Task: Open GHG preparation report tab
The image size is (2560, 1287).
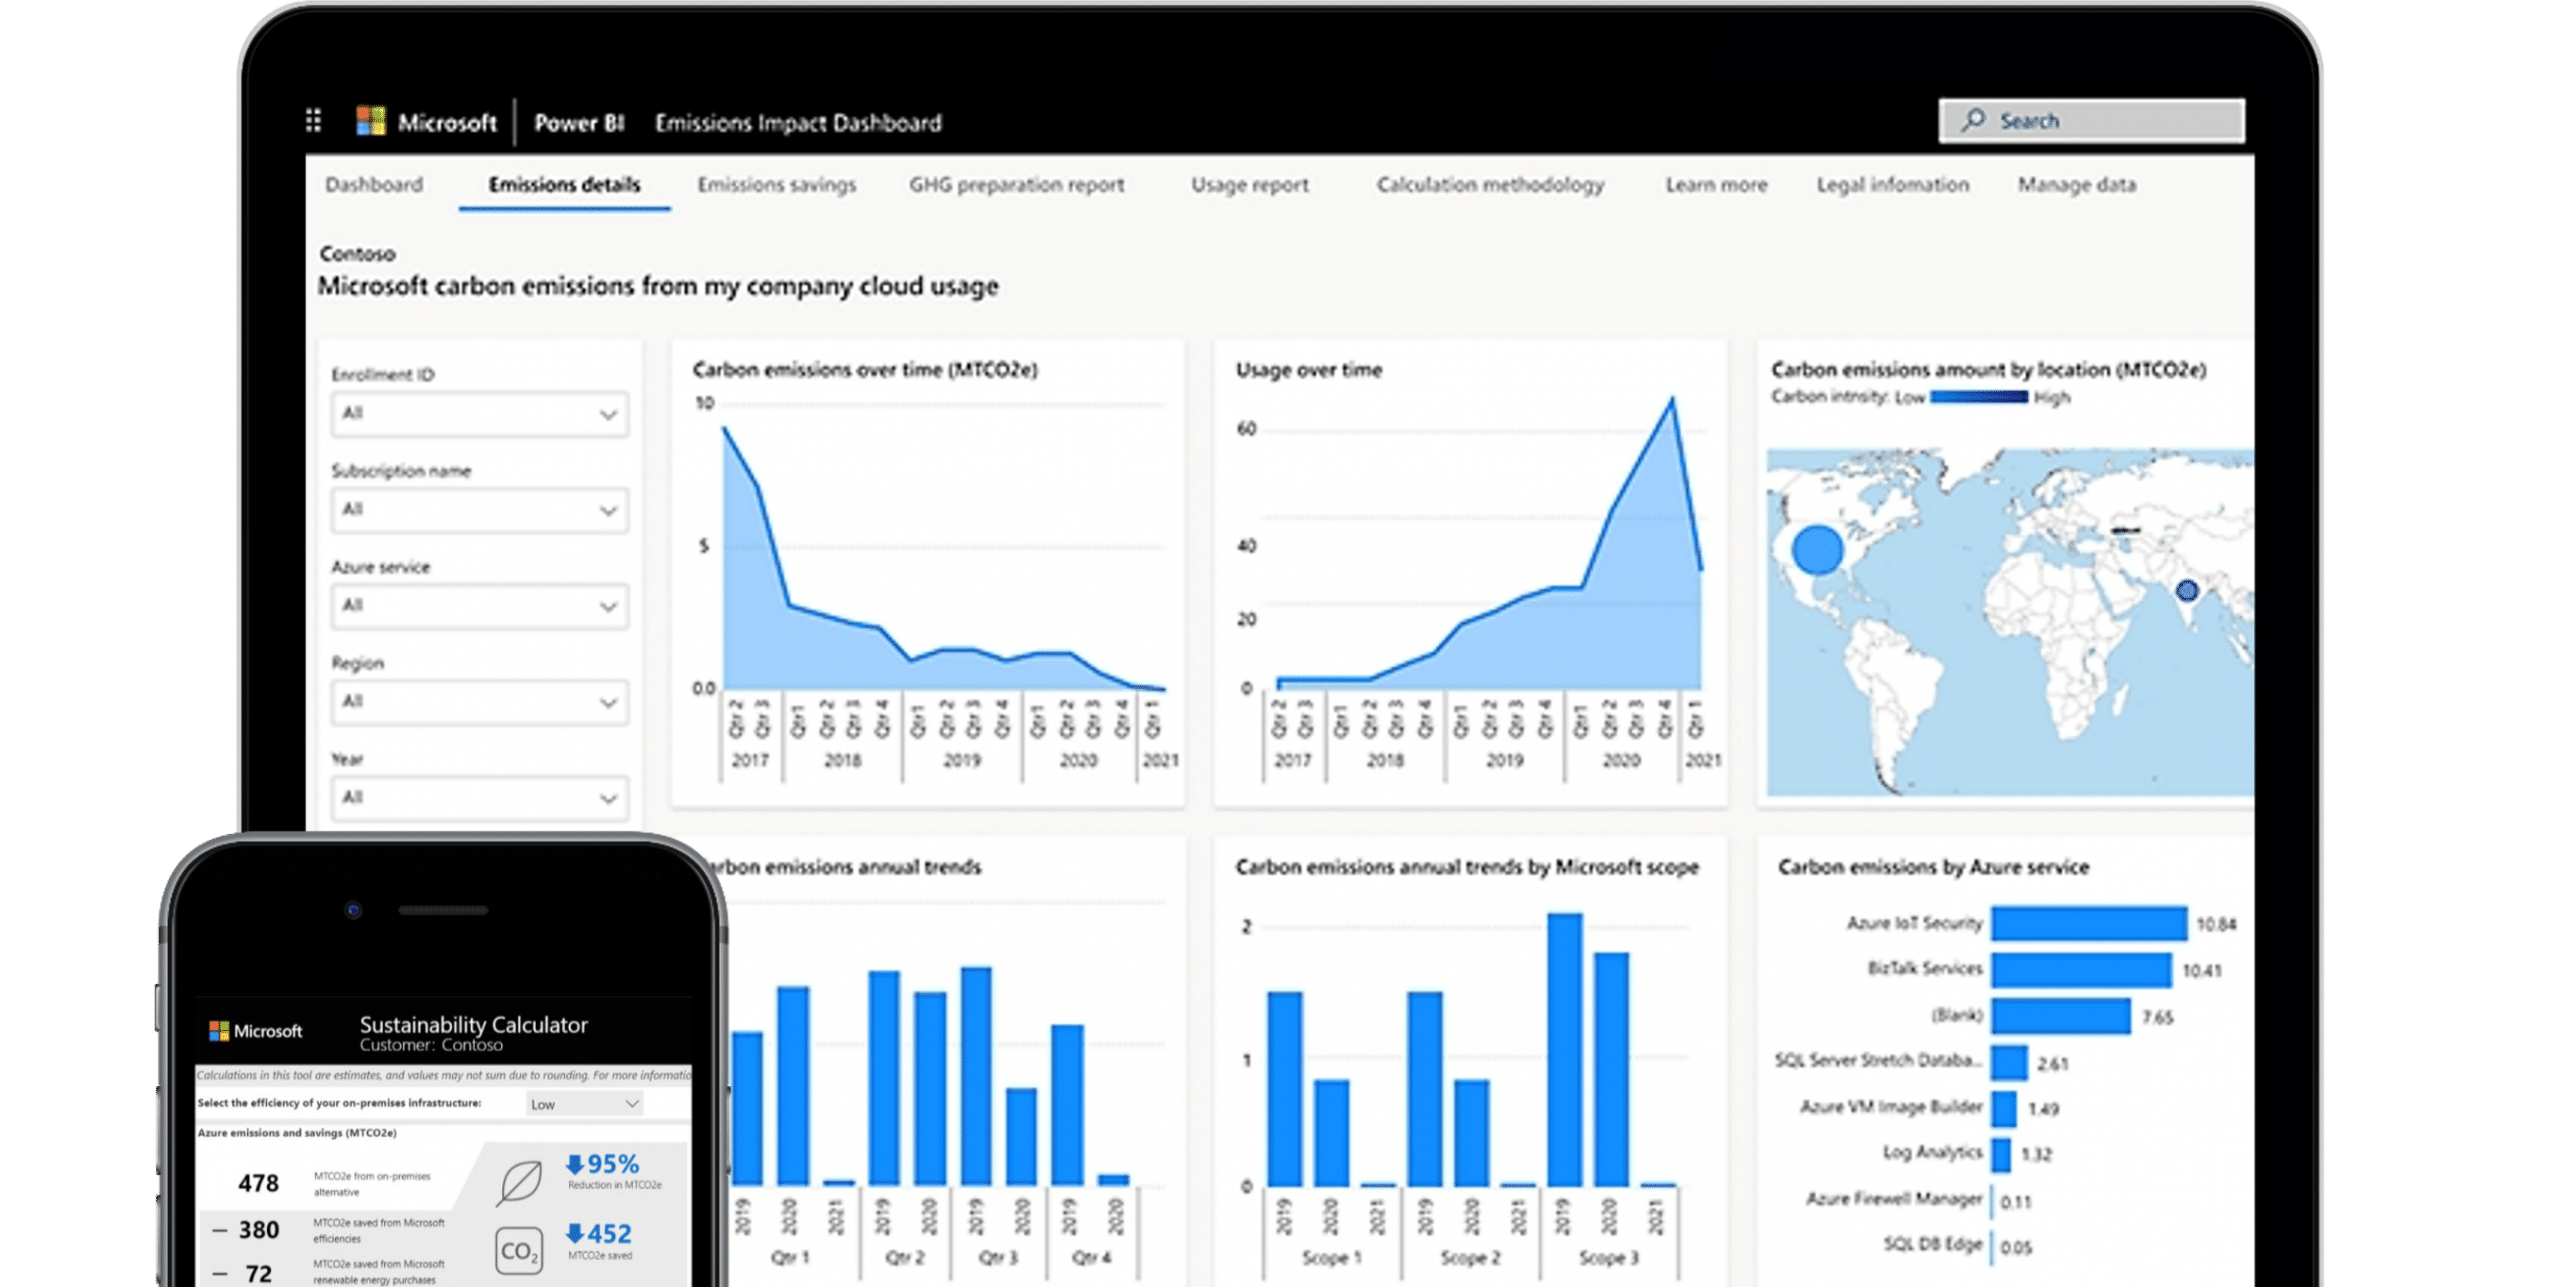Action: [x=1016, y=185]
